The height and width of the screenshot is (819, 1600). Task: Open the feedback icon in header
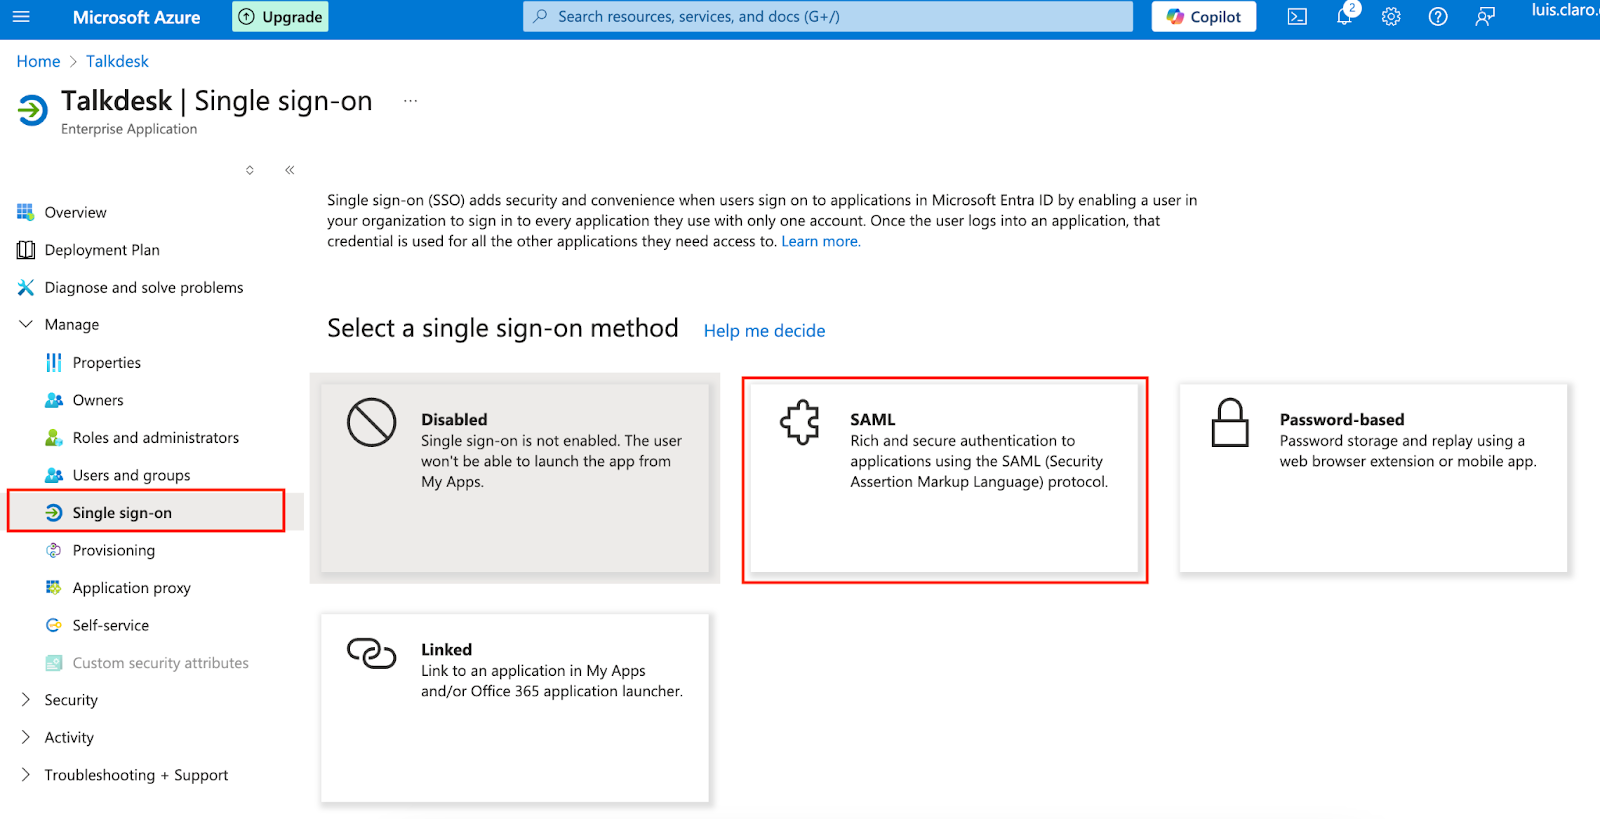click(x=1485, y=17)
